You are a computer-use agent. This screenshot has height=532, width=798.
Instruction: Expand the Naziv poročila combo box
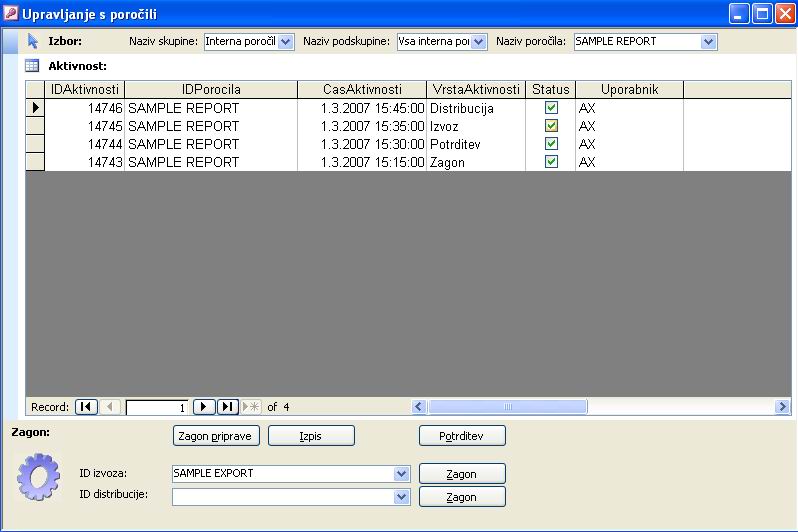(x=709, y=42)
